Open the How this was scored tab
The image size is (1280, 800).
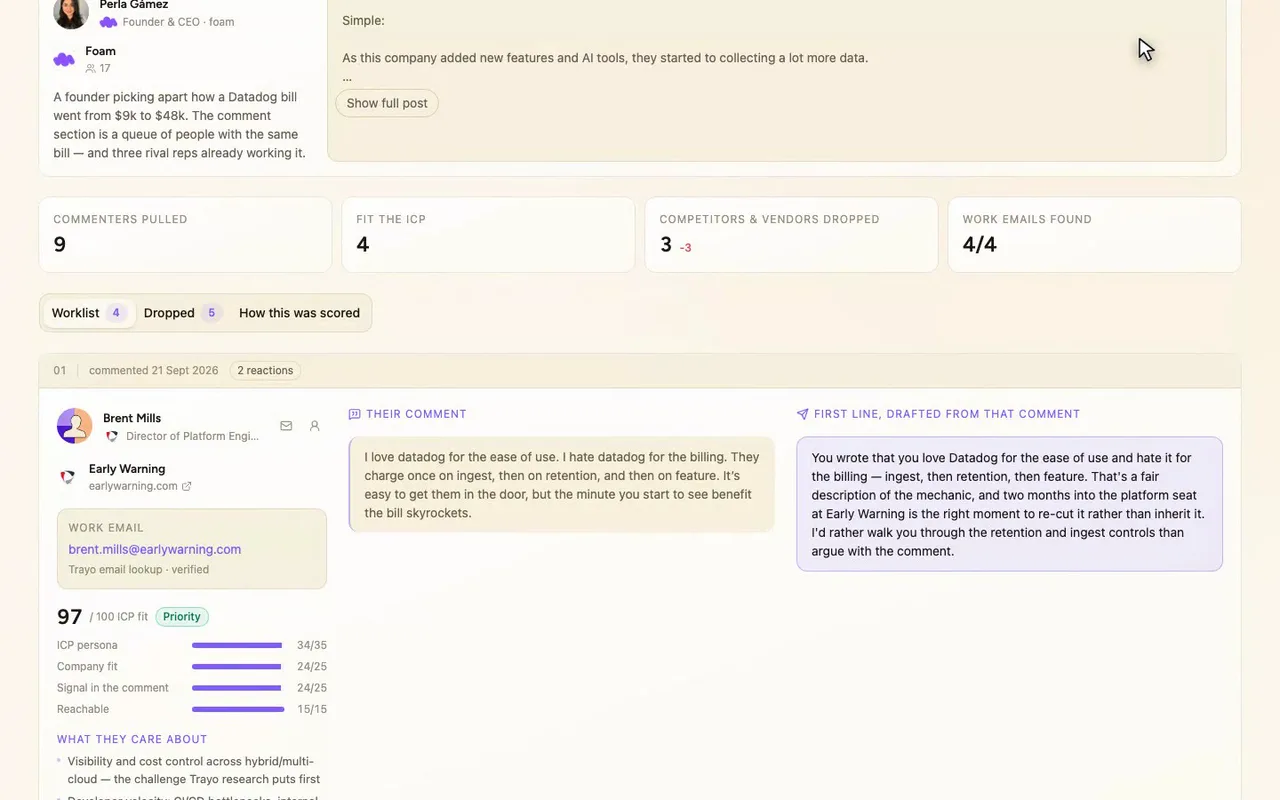click(299, 313)
